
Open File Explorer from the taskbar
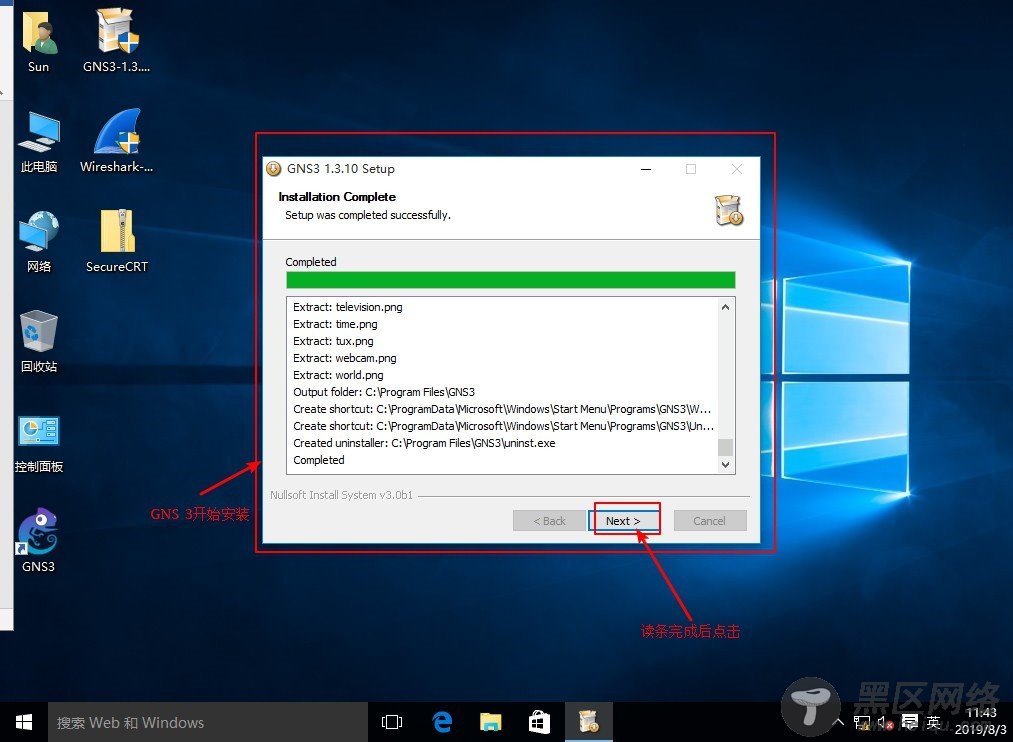(490, 722)
